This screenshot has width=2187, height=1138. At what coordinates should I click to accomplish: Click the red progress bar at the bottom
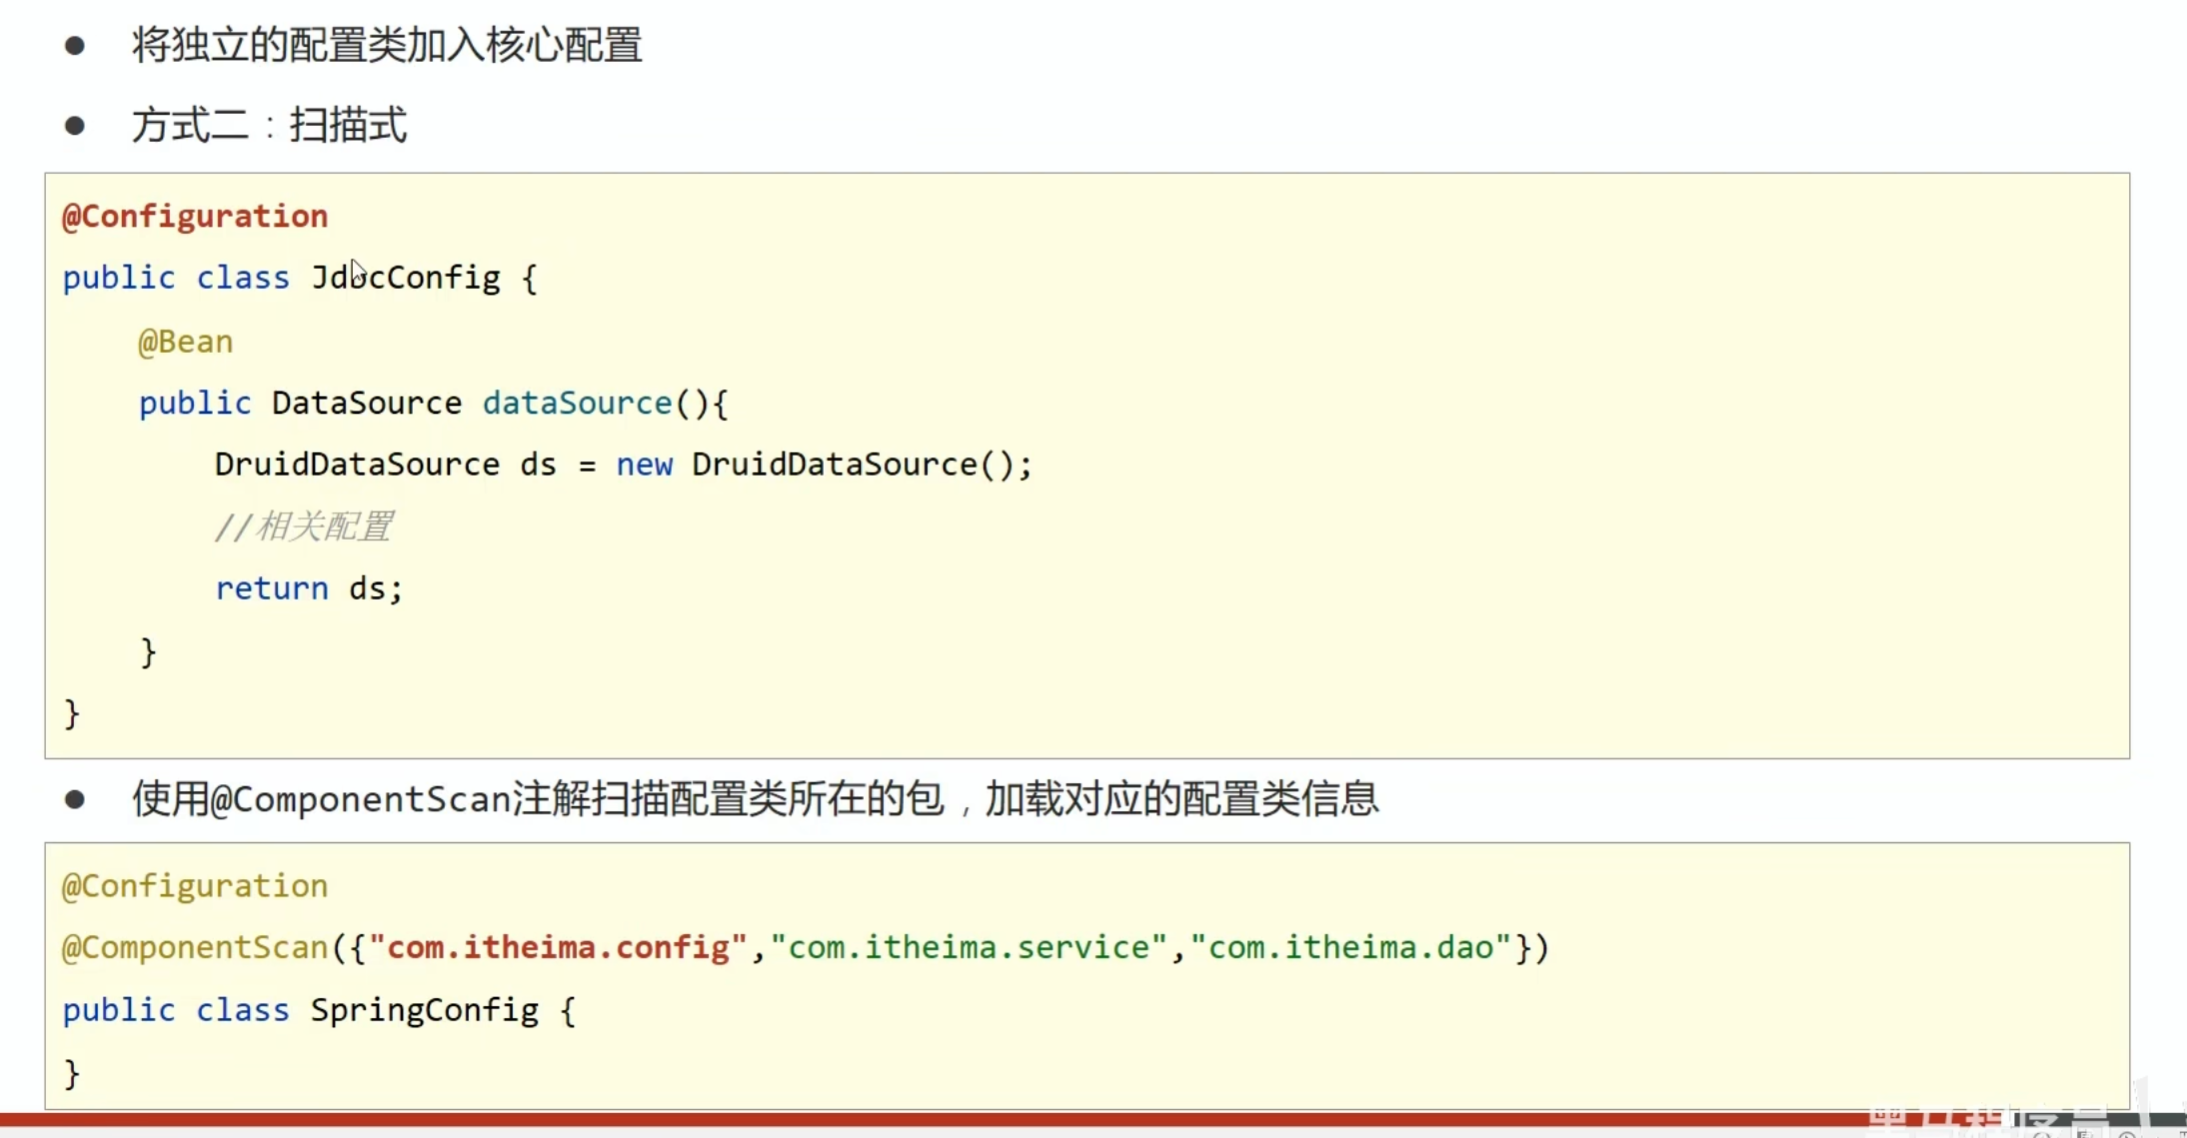point(900,1118)
